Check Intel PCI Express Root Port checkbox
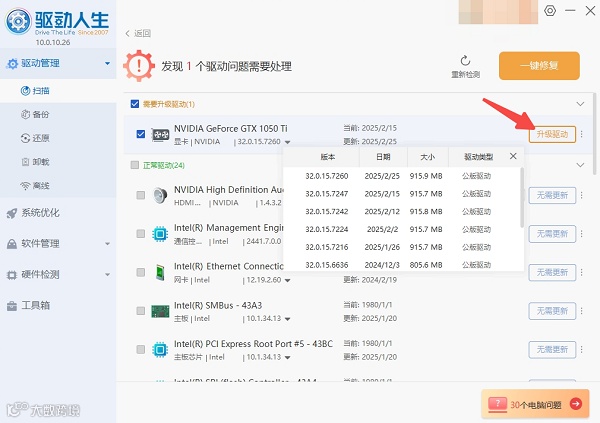This screenshot has height=423, width=600. click(x=141, y=350)
